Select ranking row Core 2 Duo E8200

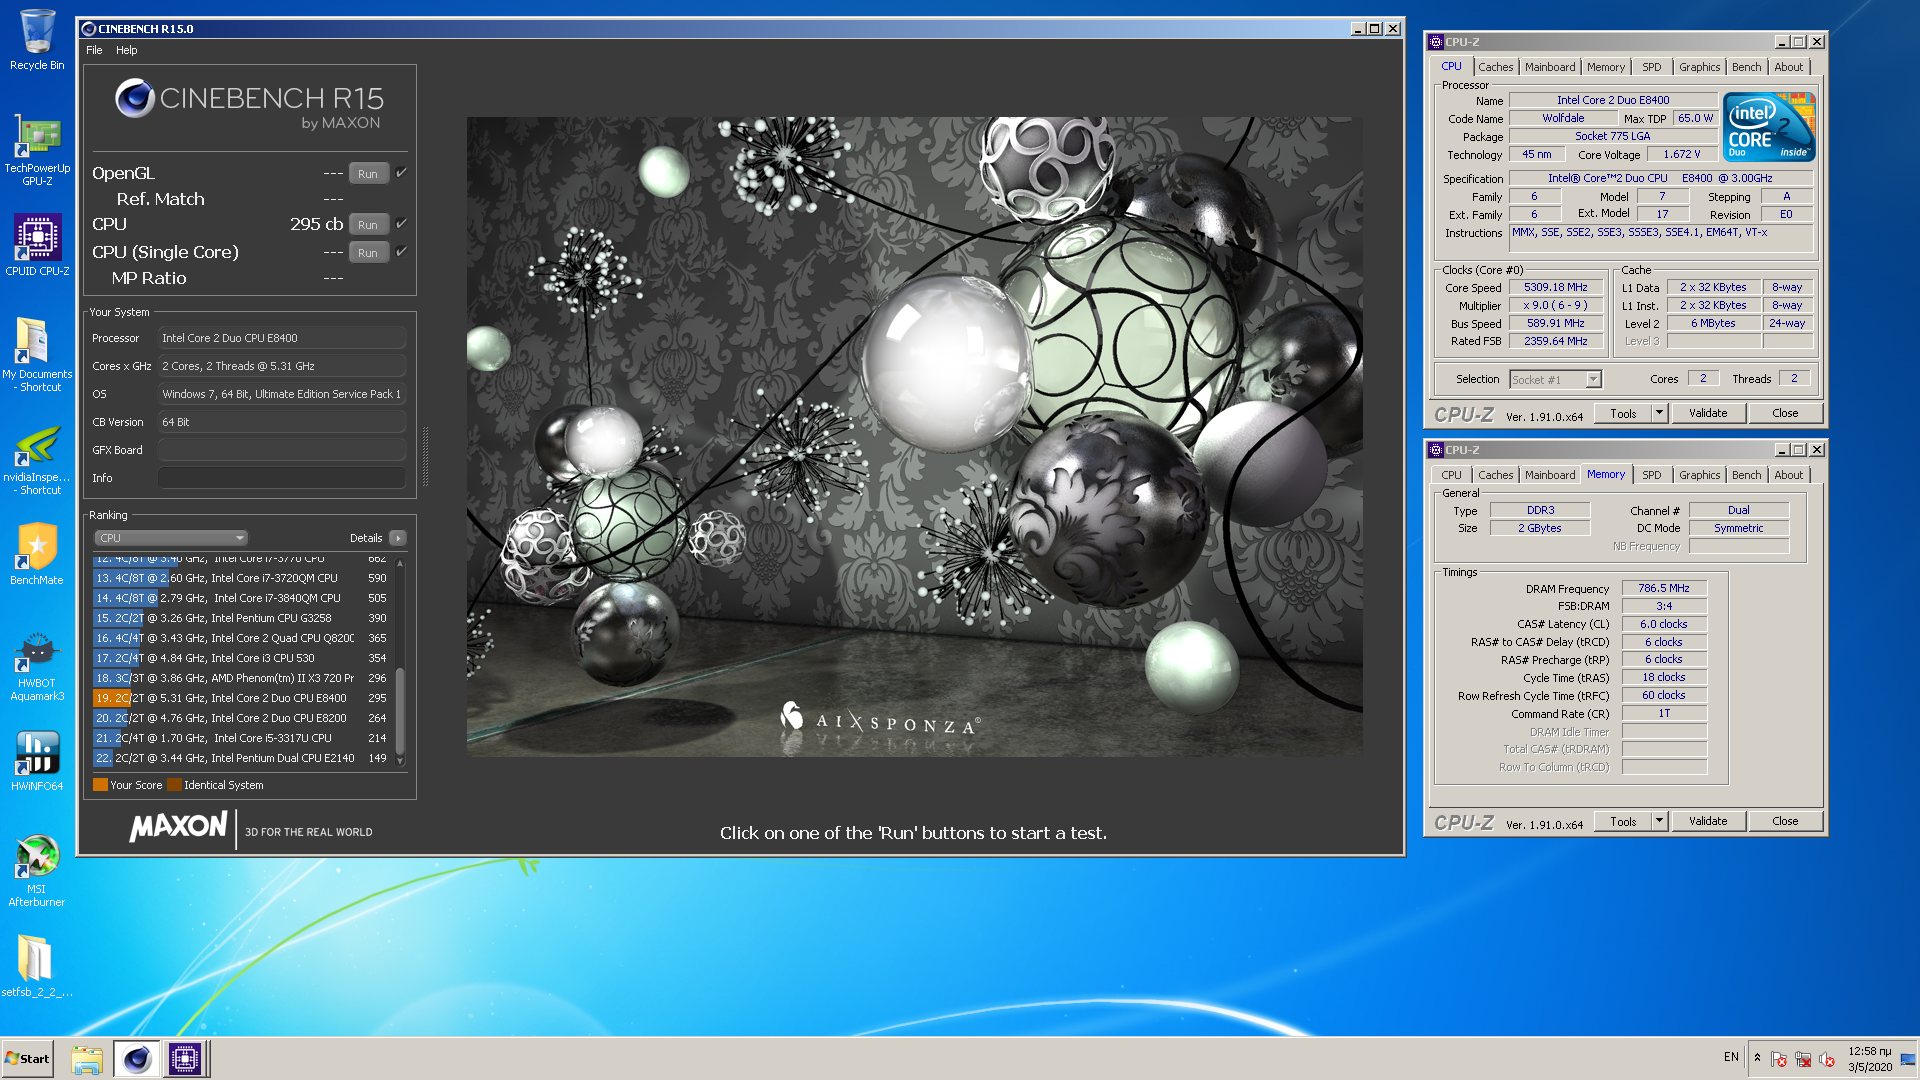point(241,718)
